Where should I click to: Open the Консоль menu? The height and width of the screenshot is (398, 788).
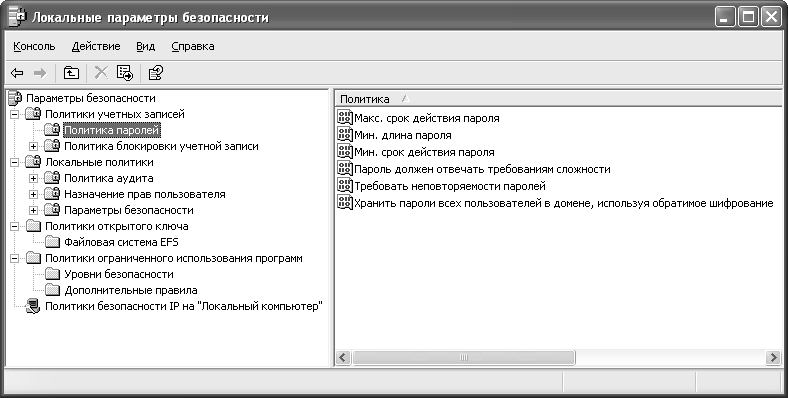(x=34, y=46)
